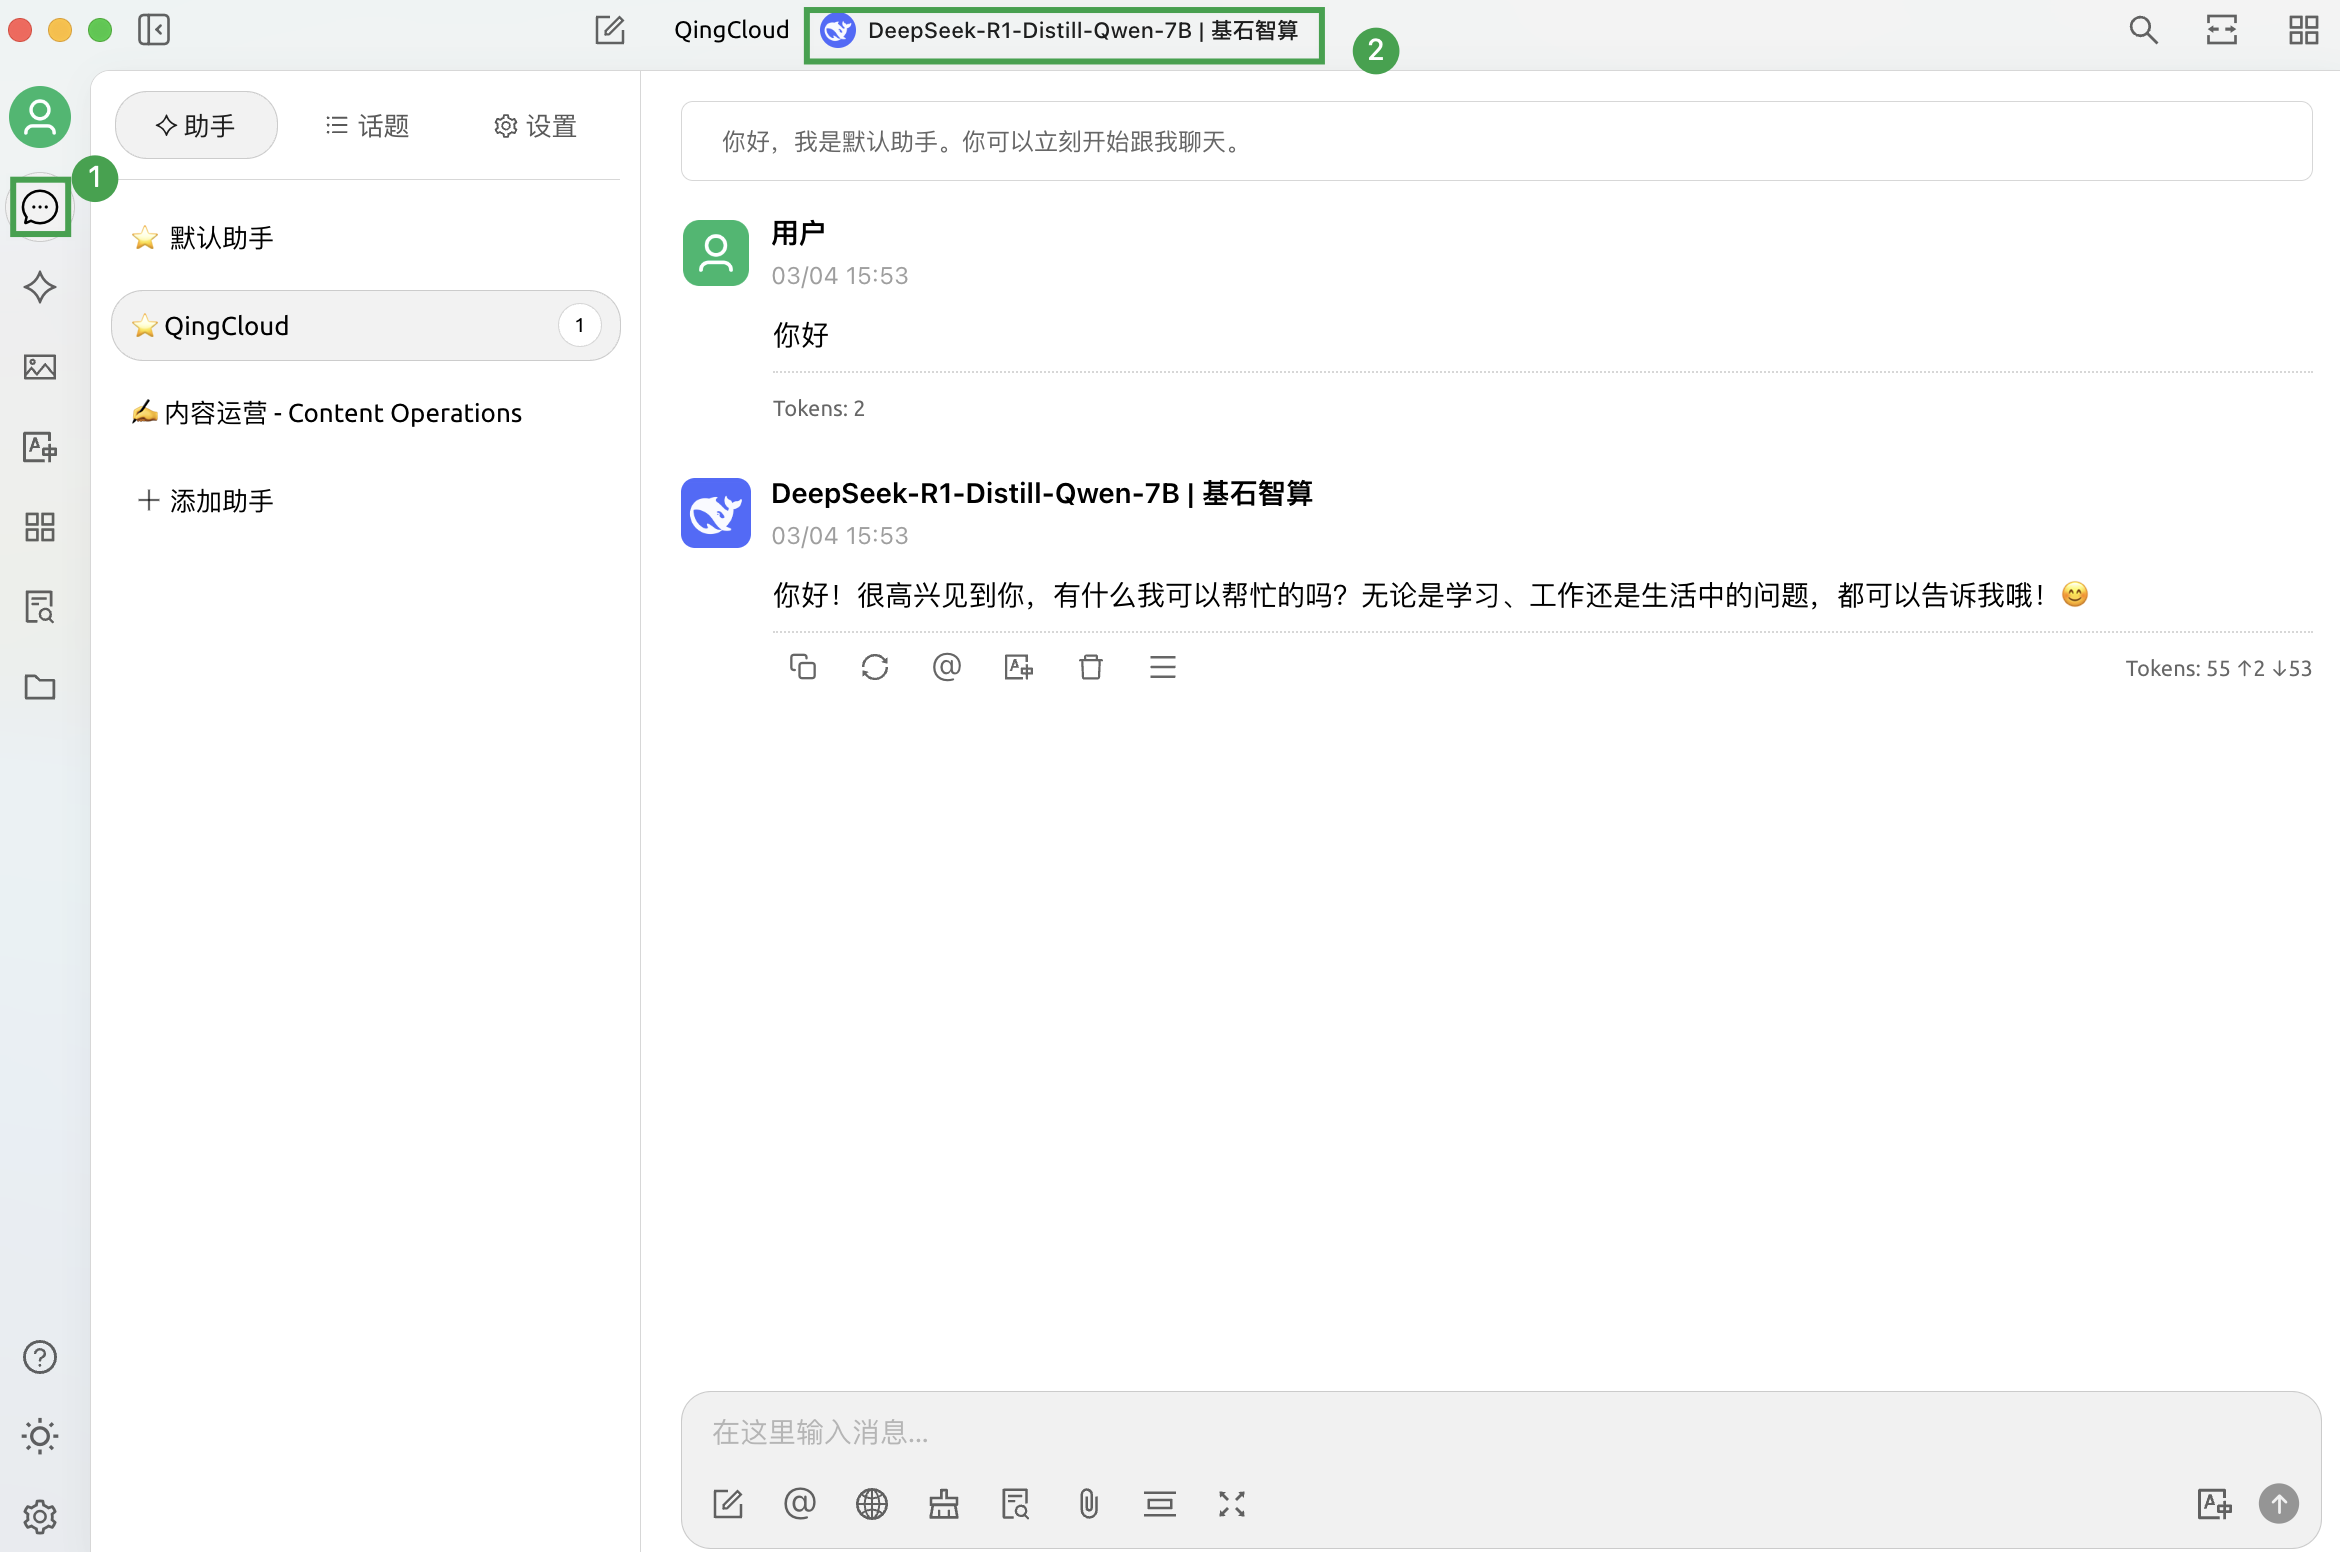This screenshot has height=1552, width=2340.
Task: Open the image painting sidebar icon
Action: (40, 367)
